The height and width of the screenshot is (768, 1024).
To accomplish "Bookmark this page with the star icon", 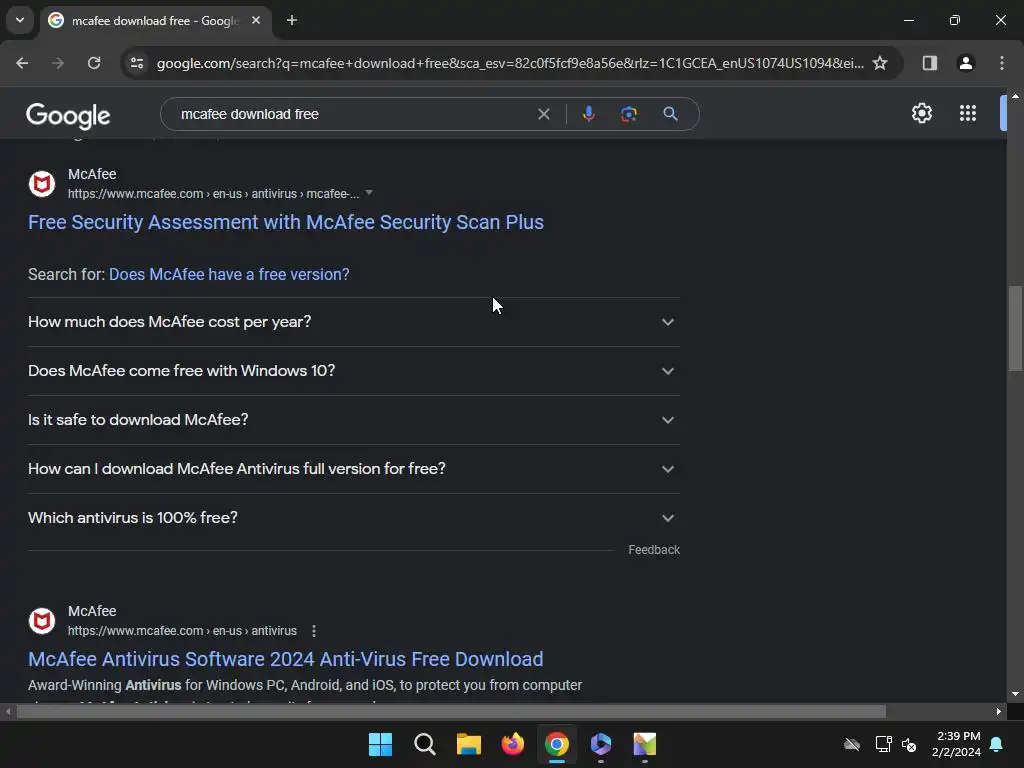I will 880,63.
